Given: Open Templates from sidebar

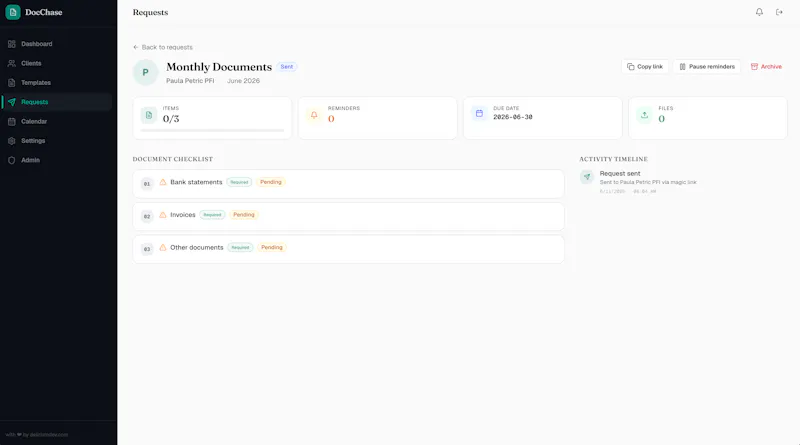Looking at the screenshot, I should click(x=56, y=83).
